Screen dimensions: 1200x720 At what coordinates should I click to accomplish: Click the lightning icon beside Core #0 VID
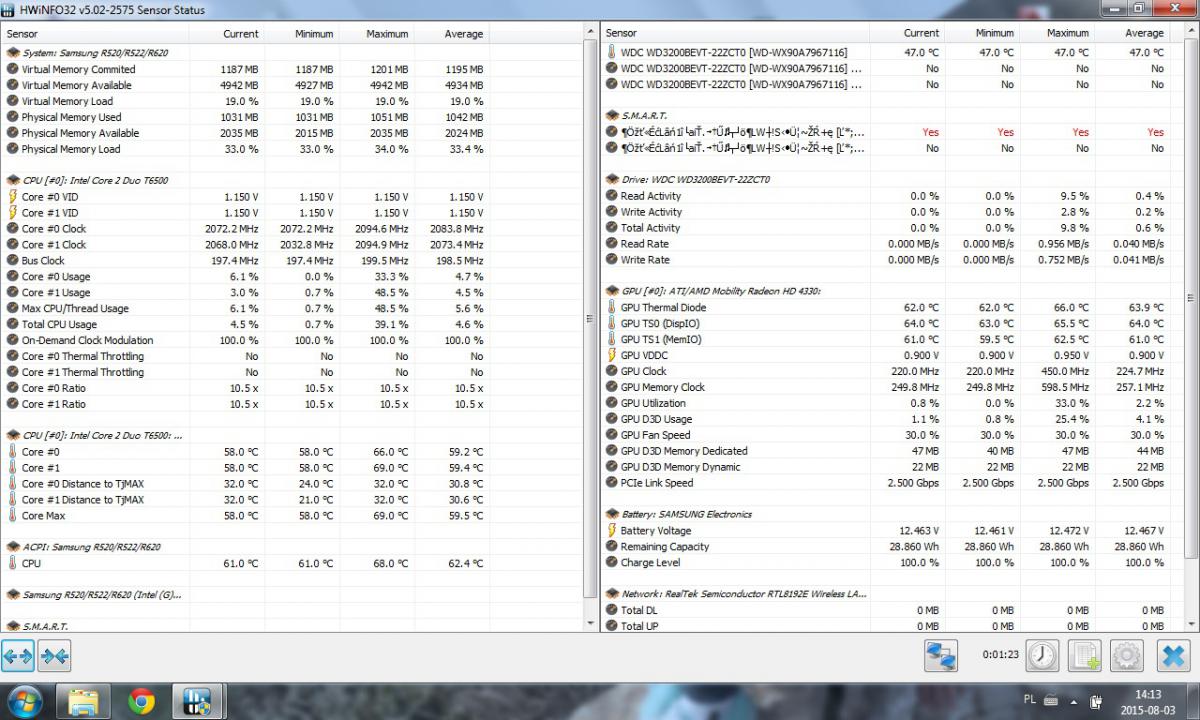point(12,197)
